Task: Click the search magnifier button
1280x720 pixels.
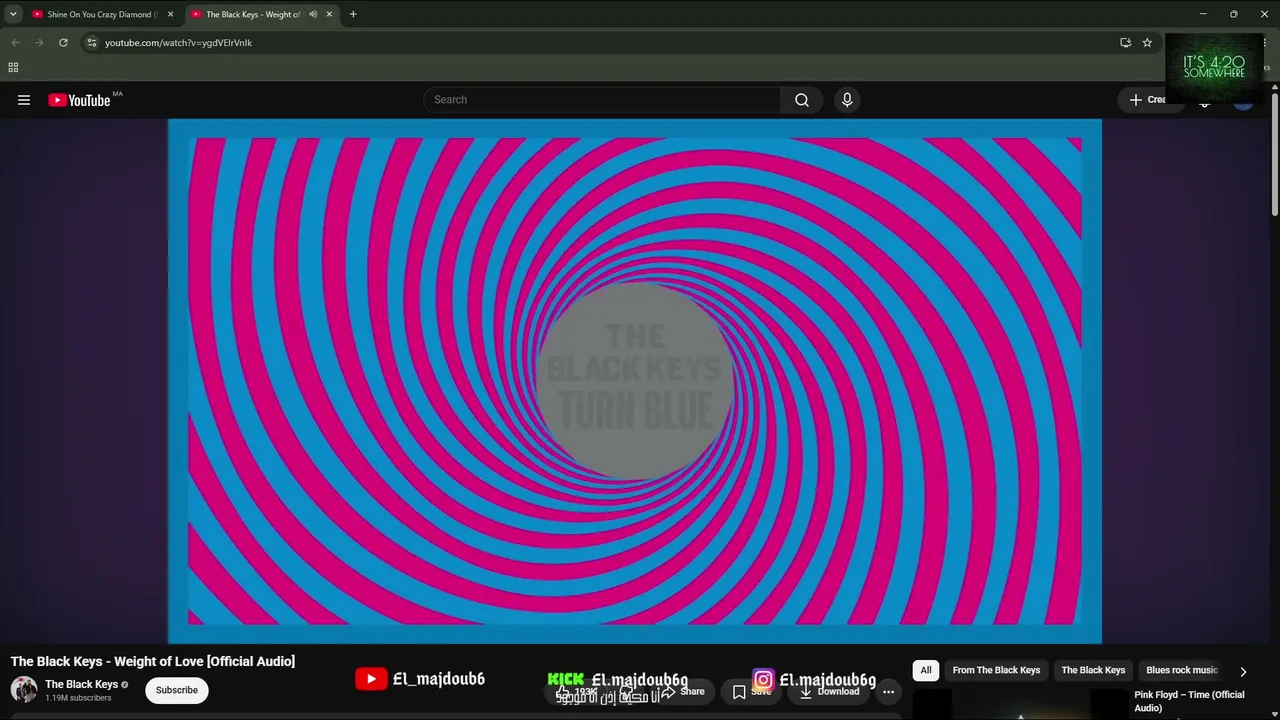Action: point(802,100)
